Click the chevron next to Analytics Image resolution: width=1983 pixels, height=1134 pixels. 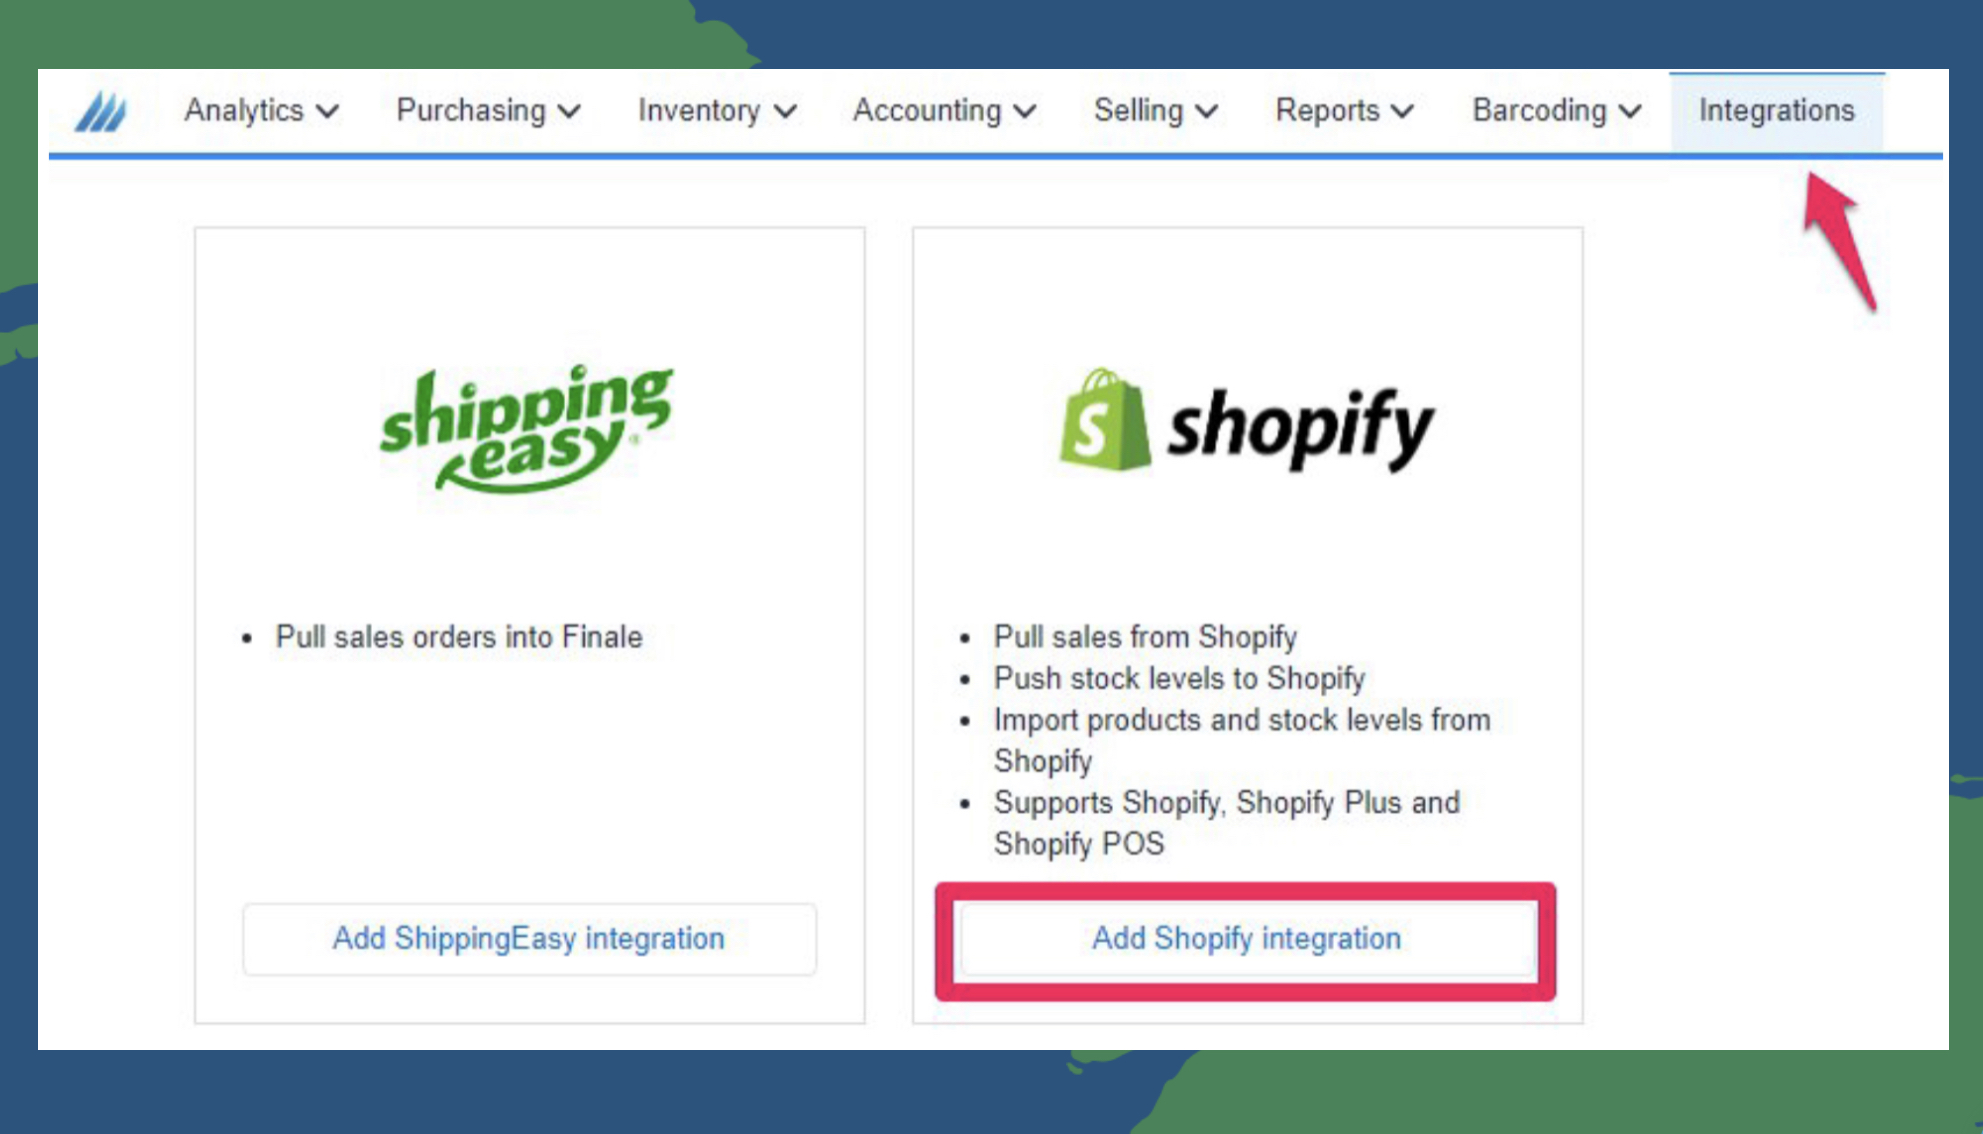pyautogui.click(x=327, y=112)
